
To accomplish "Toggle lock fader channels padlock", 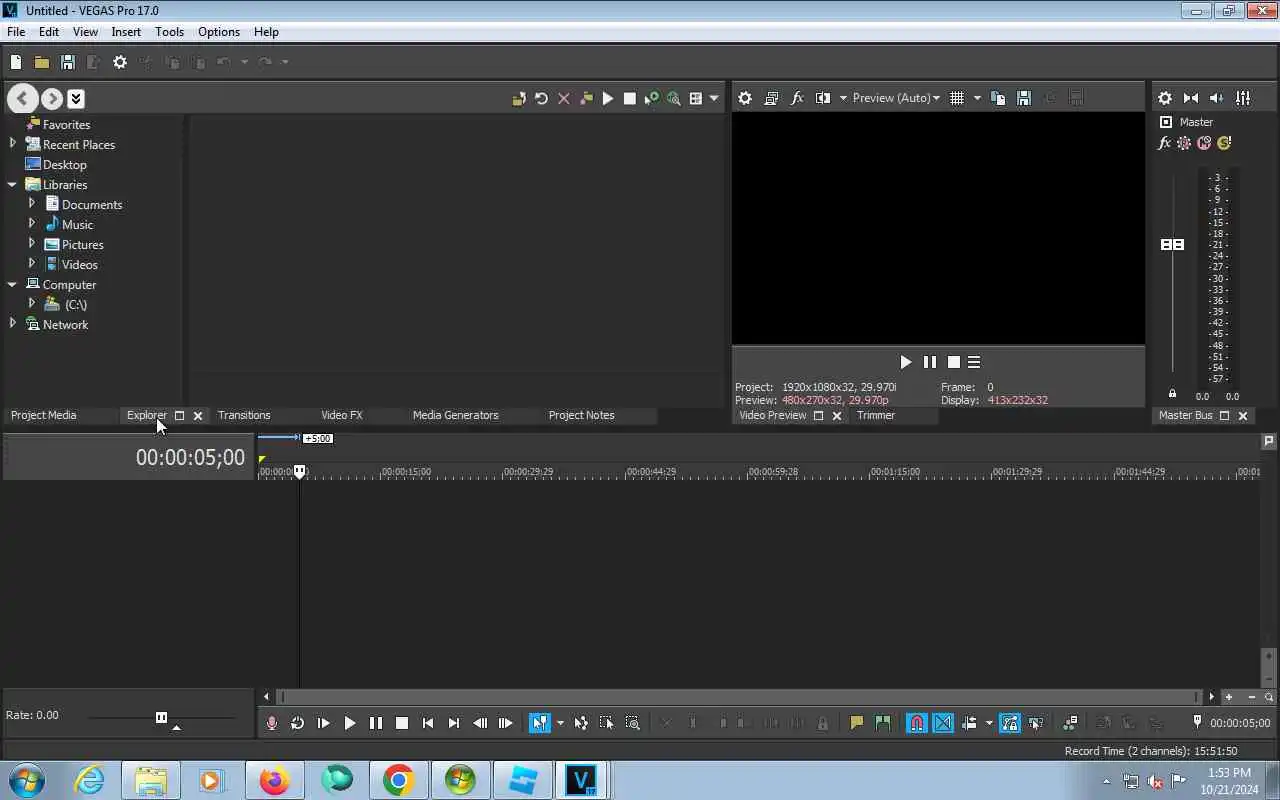I will (1172, 394).
